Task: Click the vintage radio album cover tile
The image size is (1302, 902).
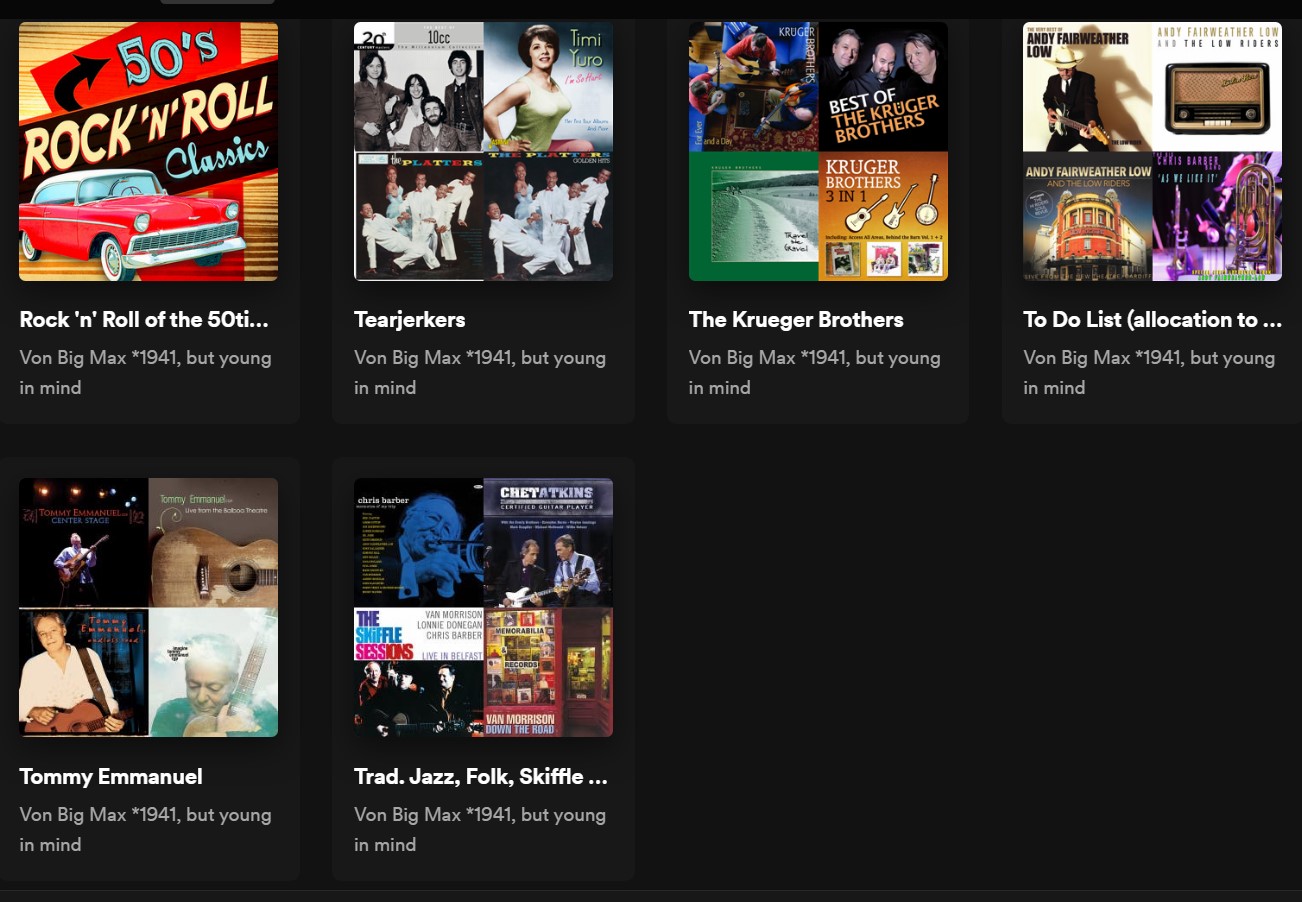Action: pyautogui.click(x=1217, y=87)
